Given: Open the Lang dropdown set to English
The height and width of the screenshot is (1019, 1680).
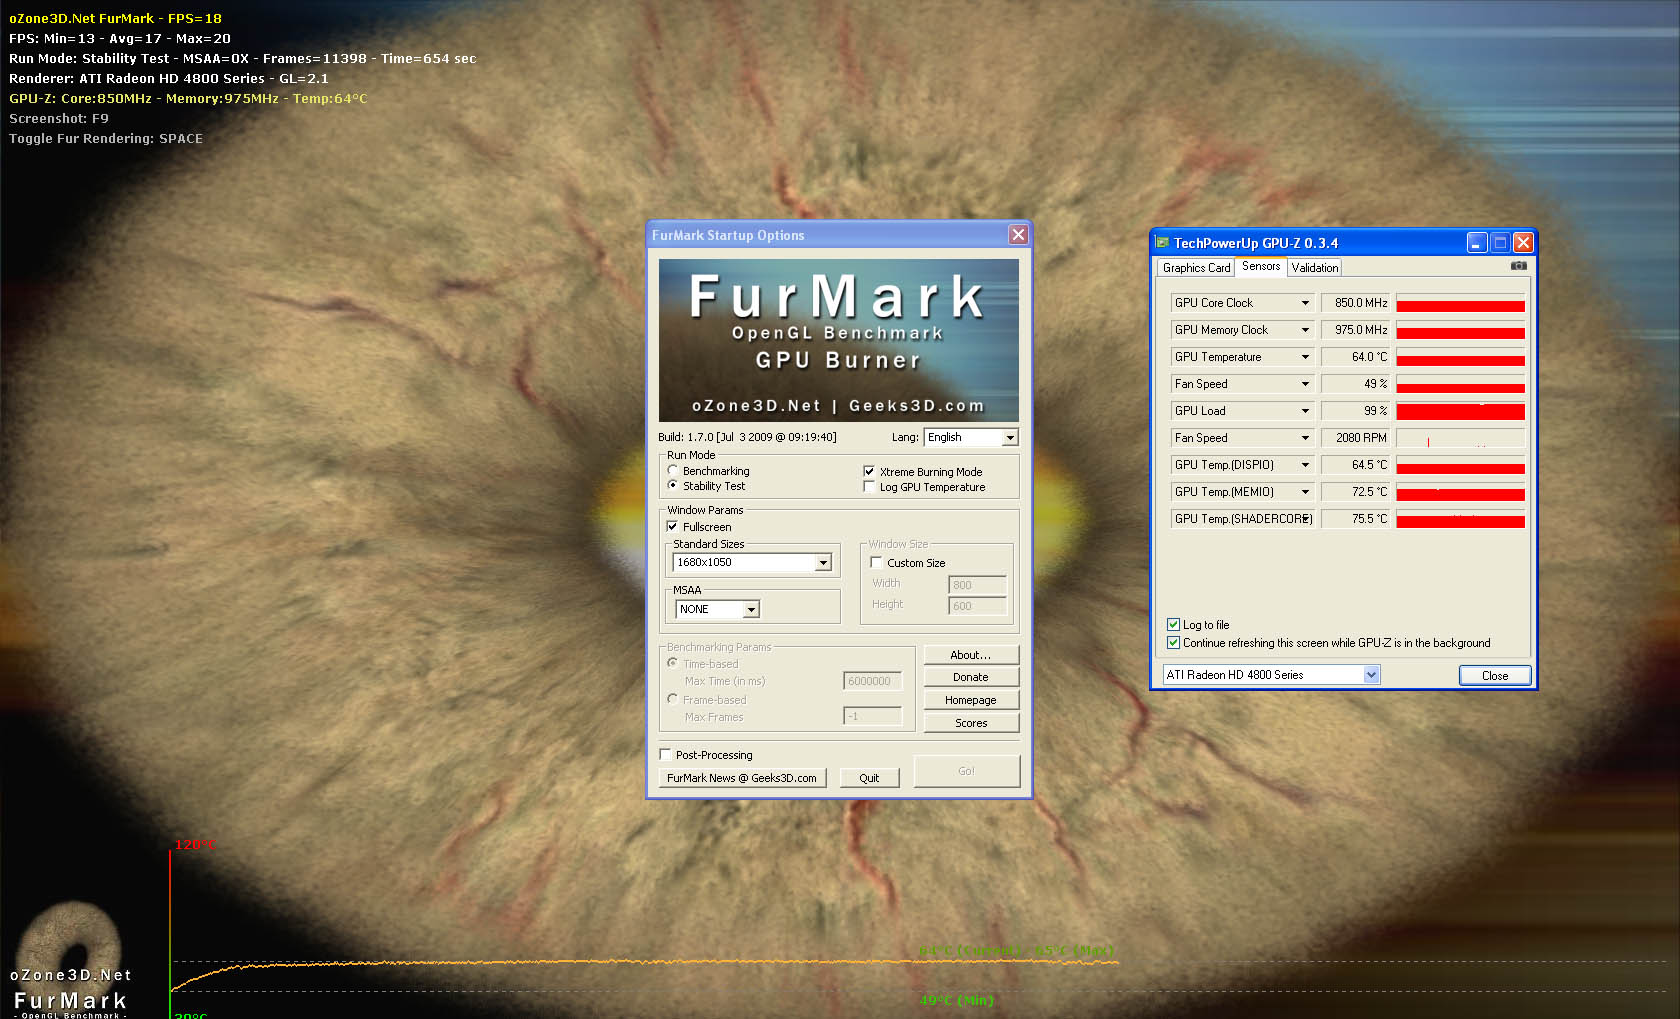Looking at the screenshot, I should click(x=971, y=437).
